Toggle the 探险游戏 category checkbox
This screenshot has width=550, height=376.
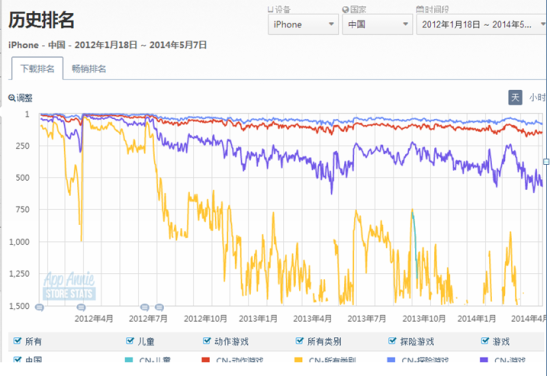[393, 341]
